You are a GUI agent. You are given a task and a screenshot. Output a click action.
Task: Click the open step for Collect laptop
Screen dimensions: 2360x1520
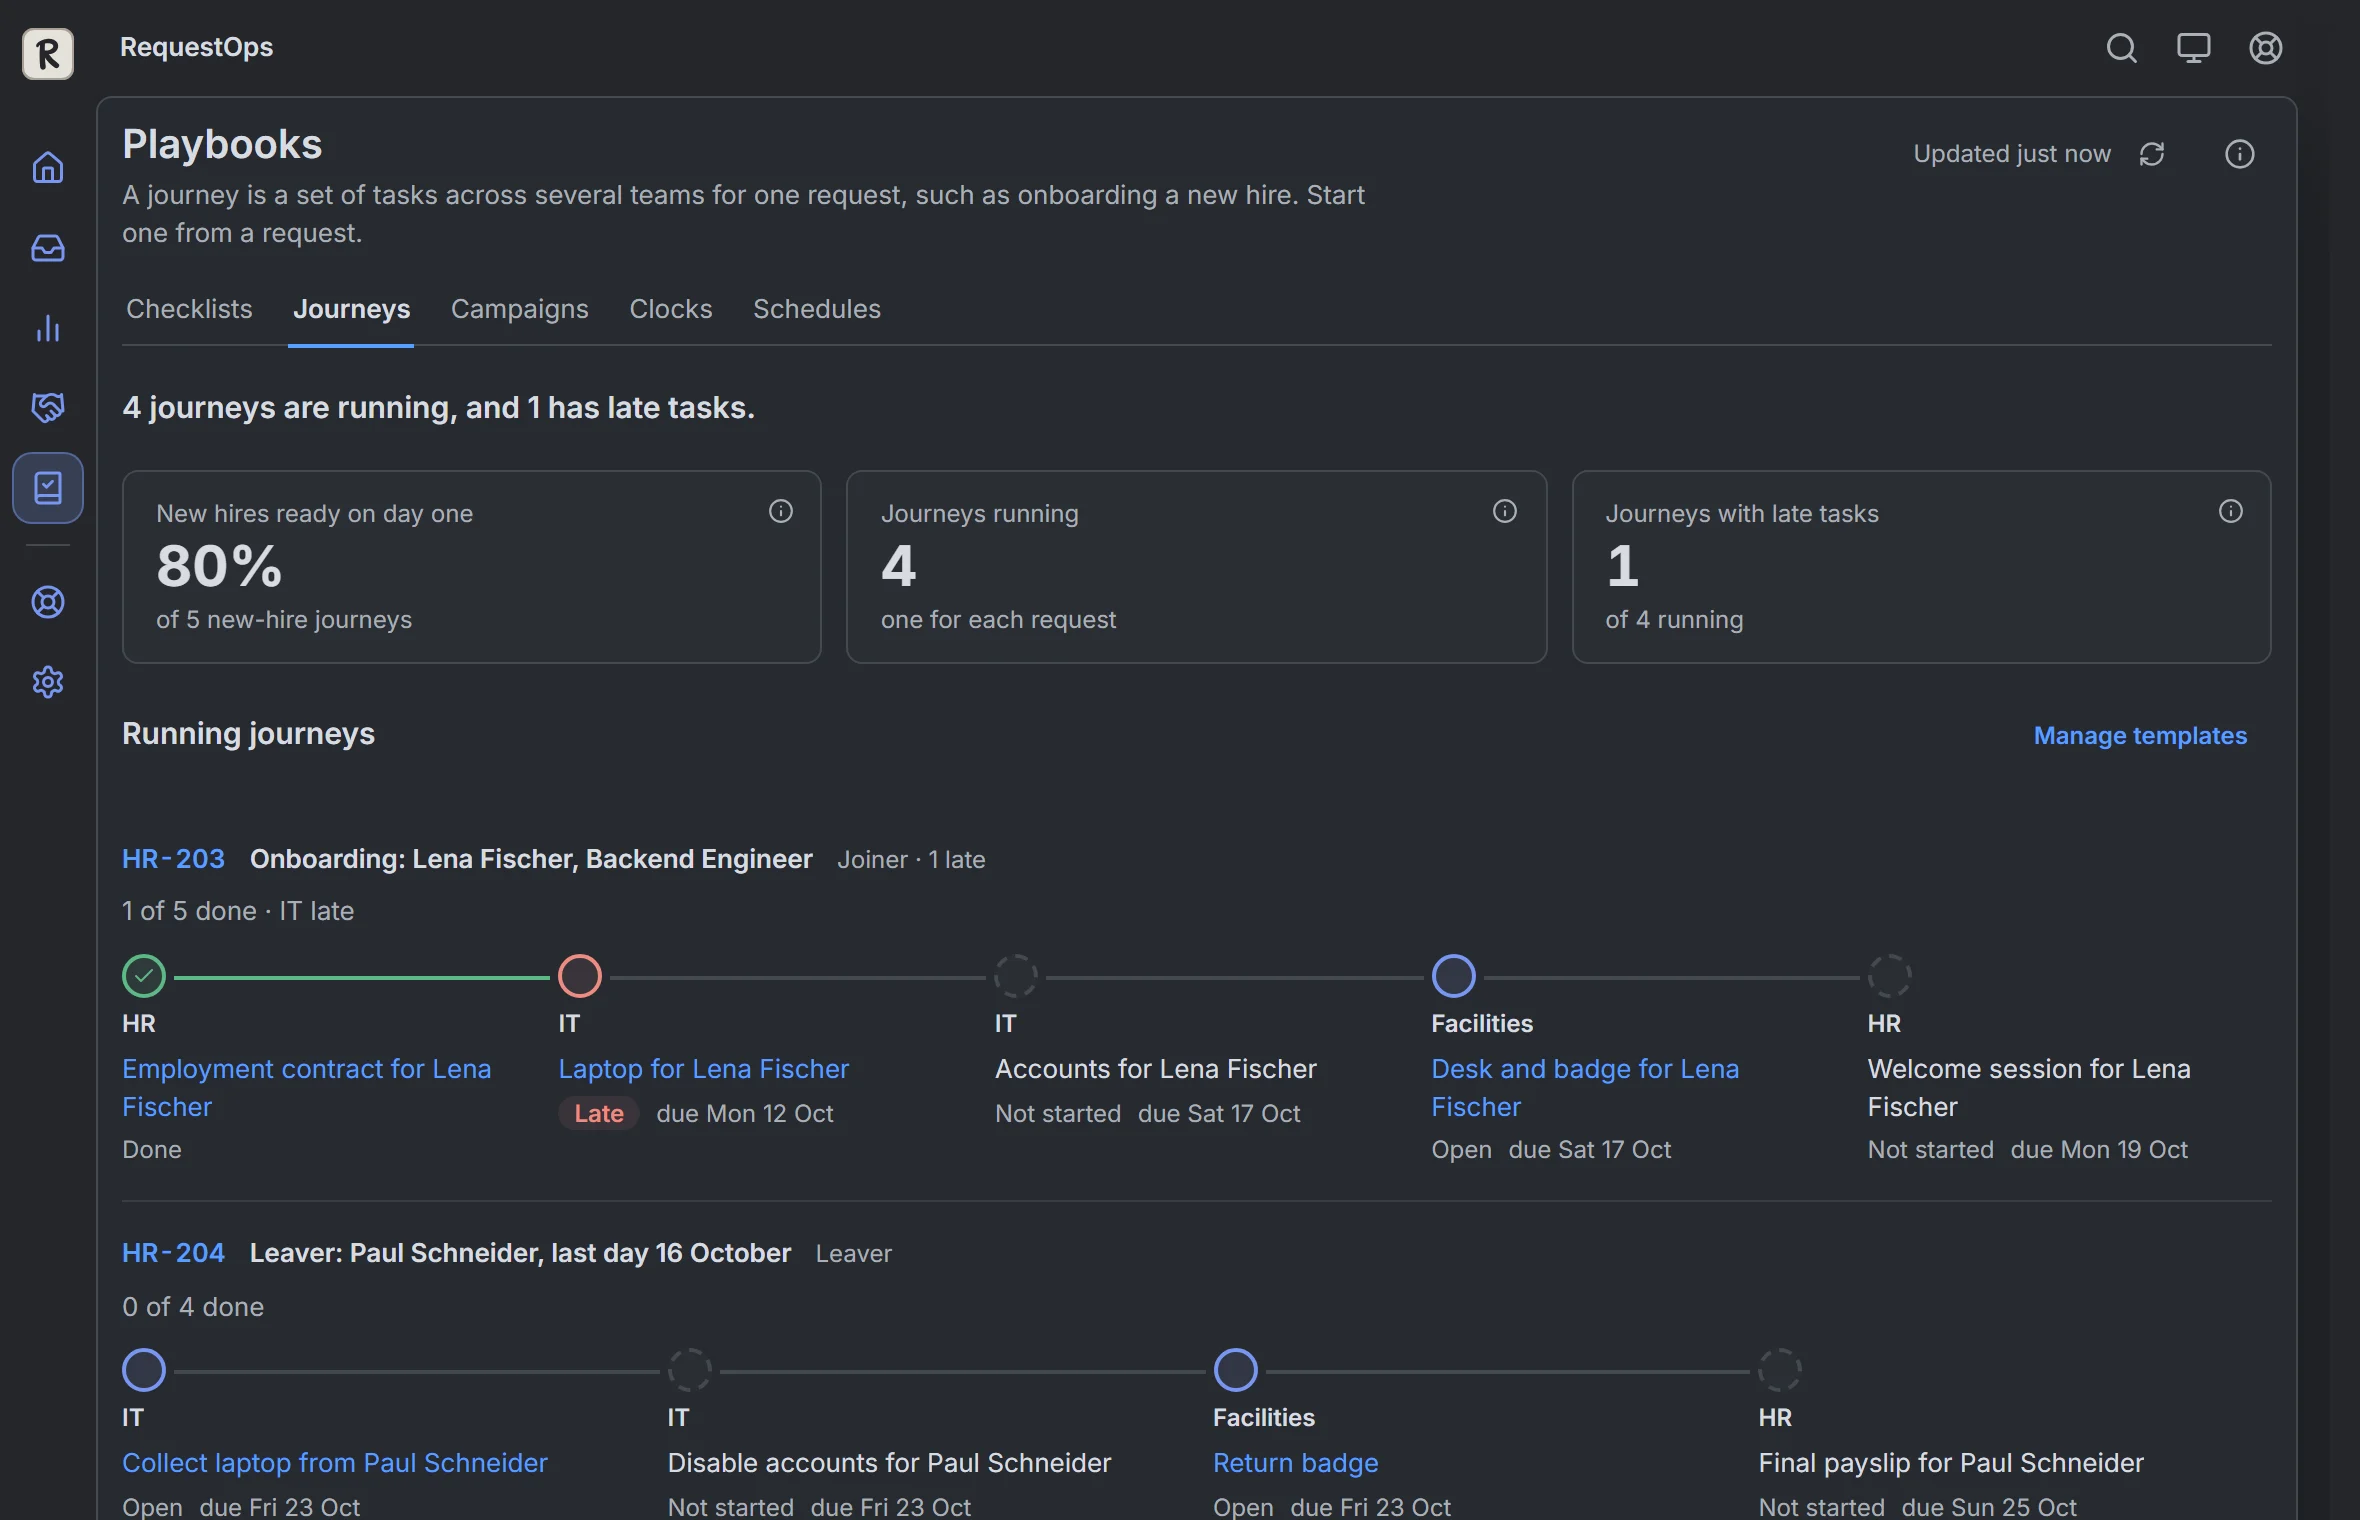(x=144, y=1370)
